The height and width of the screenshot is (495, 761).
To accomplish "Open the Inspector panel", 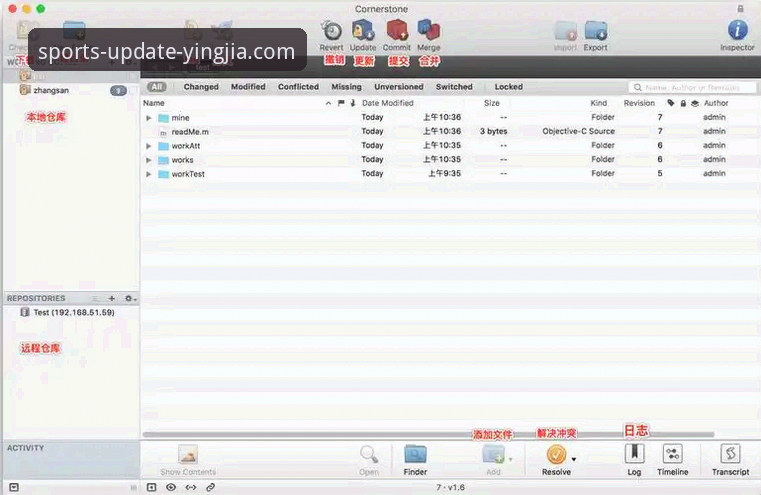I will (737, 31).
